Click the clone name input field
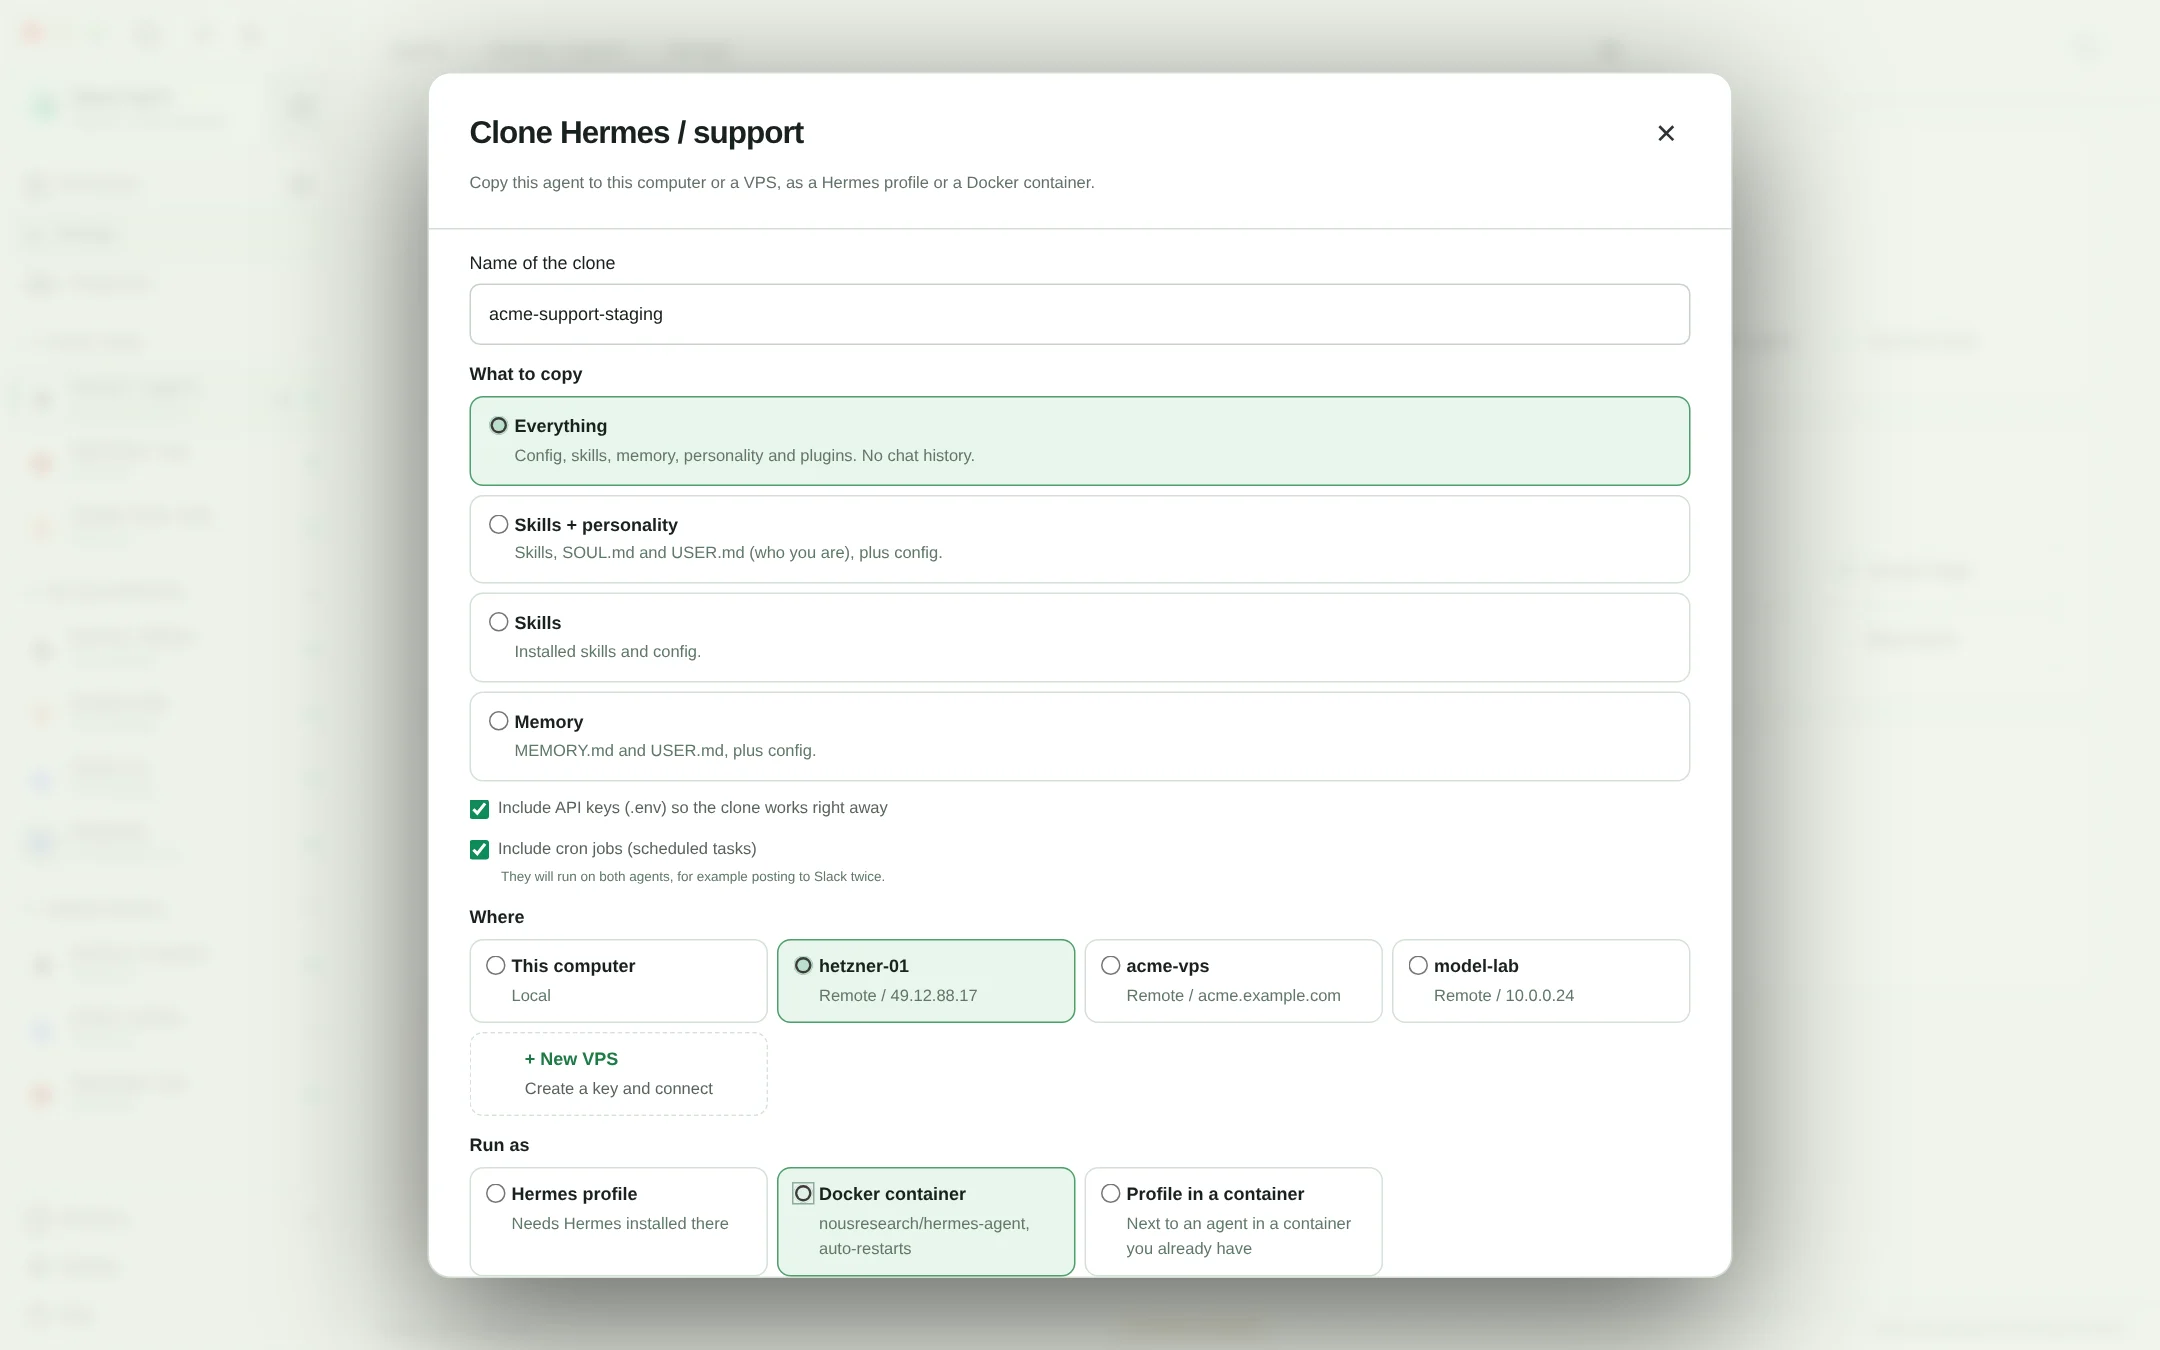The image size is (2160, 1350). [1079, 314]
